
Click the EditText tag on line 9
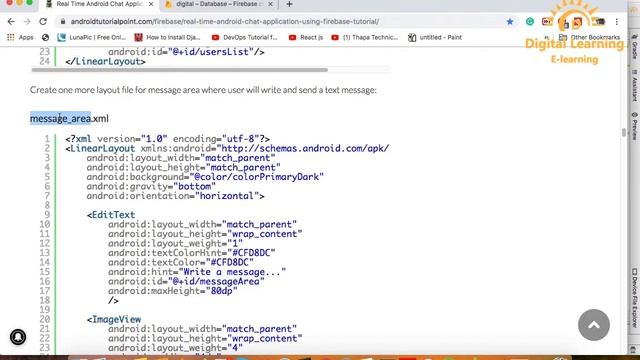pyautogui.click(x=111, y=215)
